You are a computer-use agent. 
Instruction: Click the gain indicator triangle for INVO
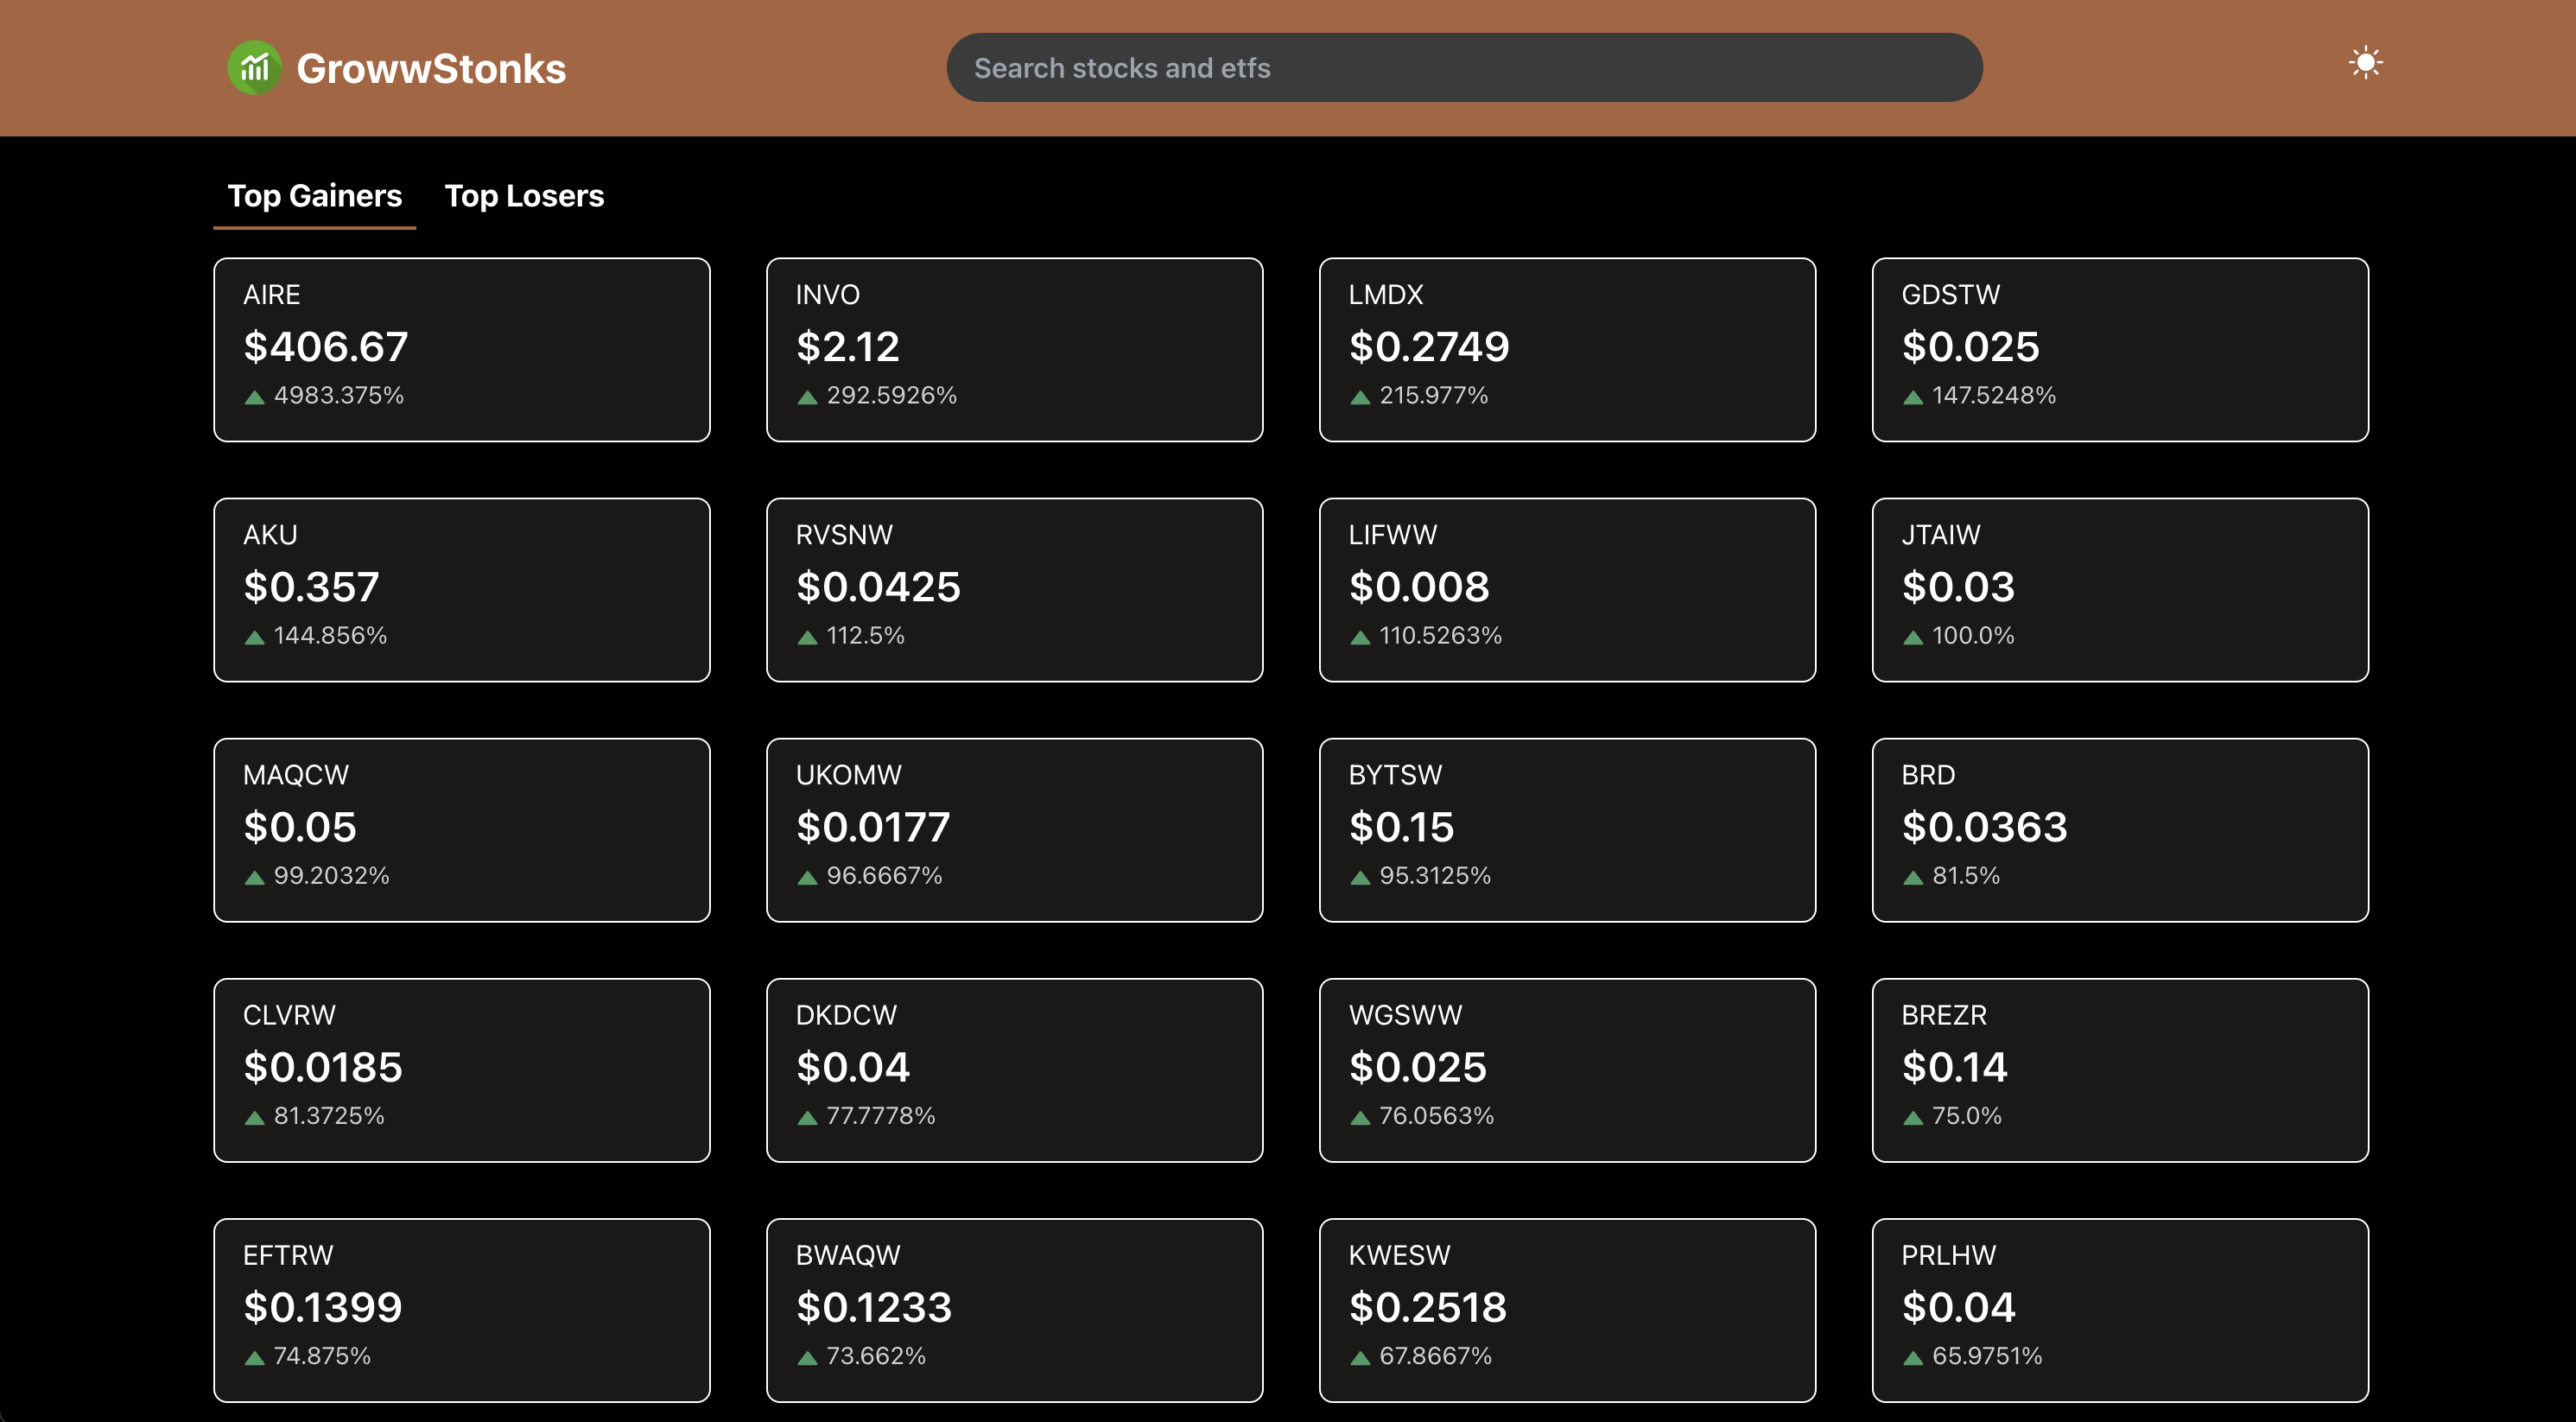coord(806,395)
